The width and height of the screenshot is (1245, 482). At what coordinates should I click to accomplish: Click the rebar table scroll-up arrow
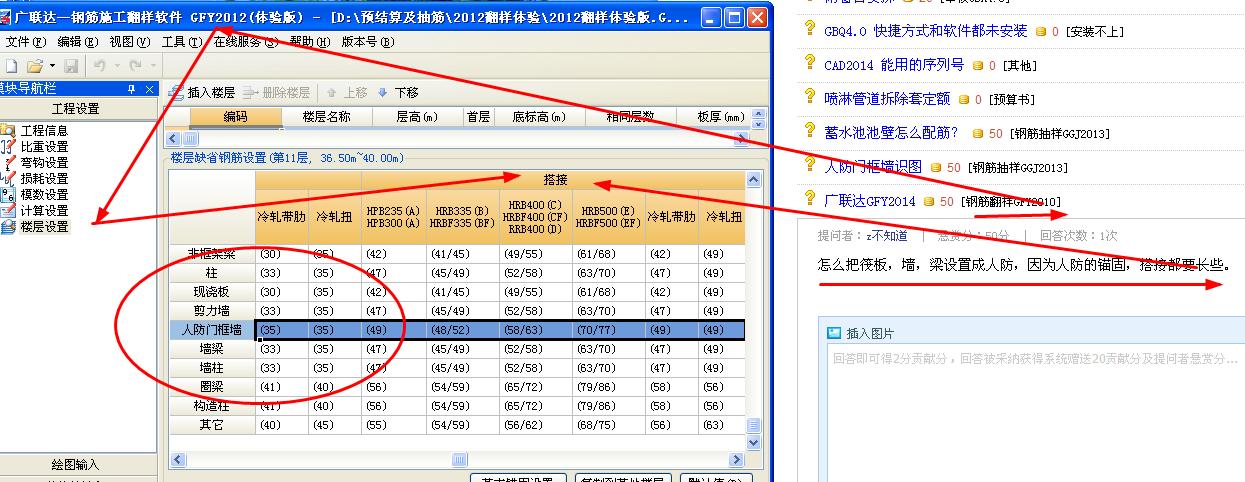pyautogui.click(x=754, y=178)
